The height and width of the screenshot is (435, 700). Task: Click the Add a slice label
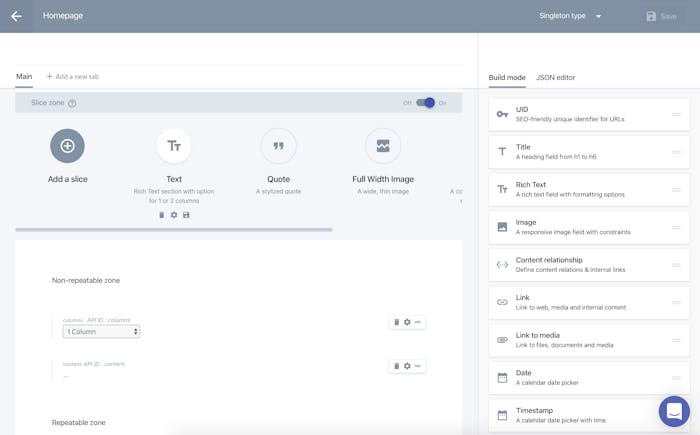tap(67, 179)
